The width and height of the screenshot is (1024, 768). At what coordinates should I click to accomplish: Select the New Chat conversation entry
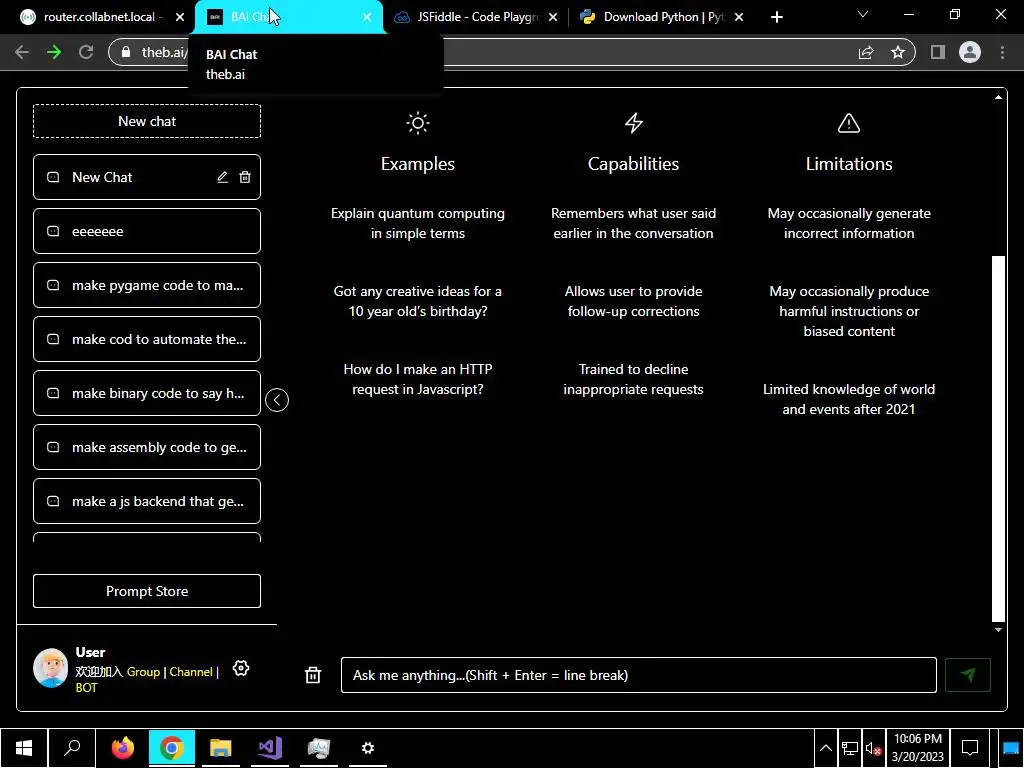click(147, 177)
